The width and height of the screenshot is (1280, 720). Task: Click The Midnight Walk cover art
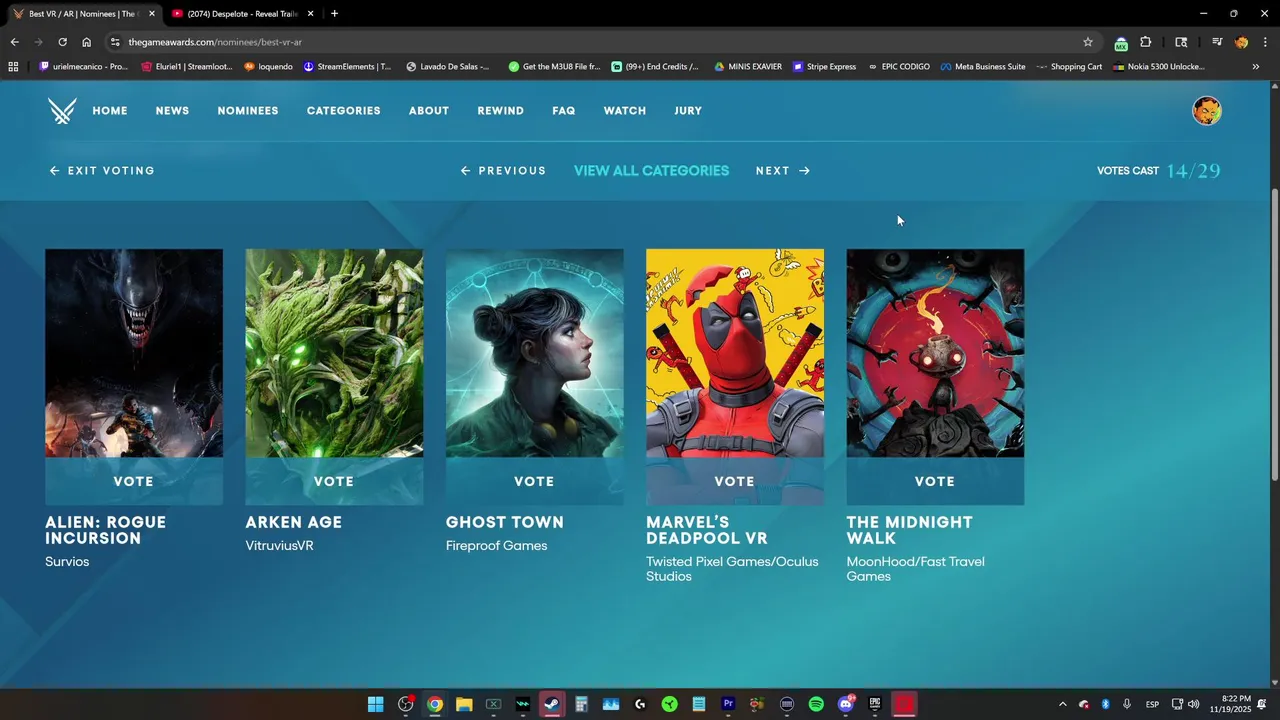pos(935,353)
